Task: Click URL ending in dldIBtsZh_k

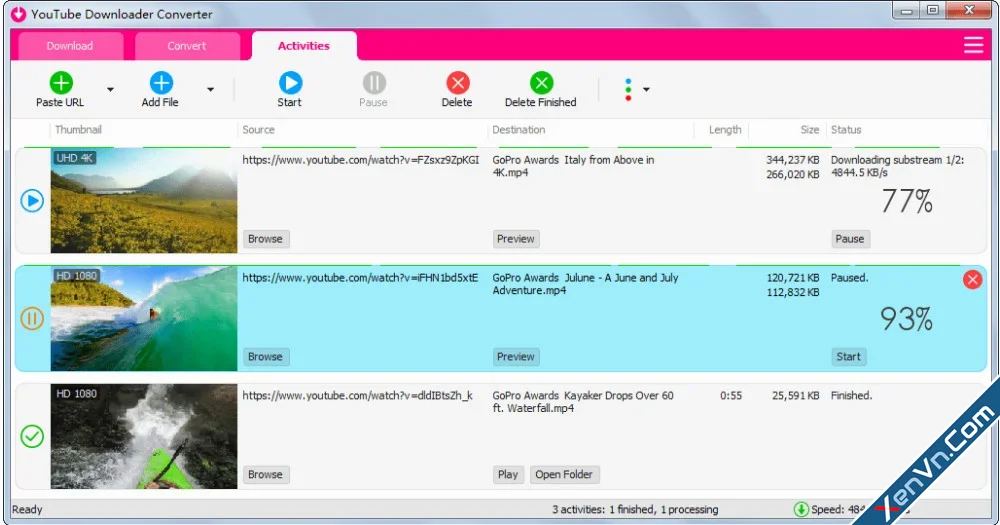Action: (x=358, y=396)
